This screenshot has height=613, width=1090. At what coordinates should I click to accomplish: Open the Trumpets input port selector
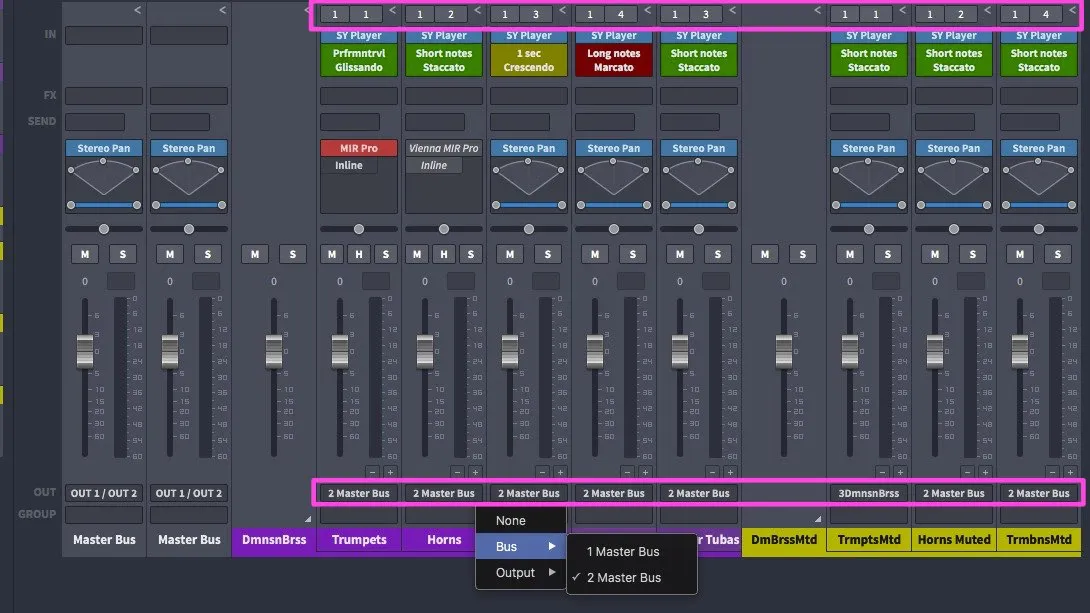click(x=334, y=14)
